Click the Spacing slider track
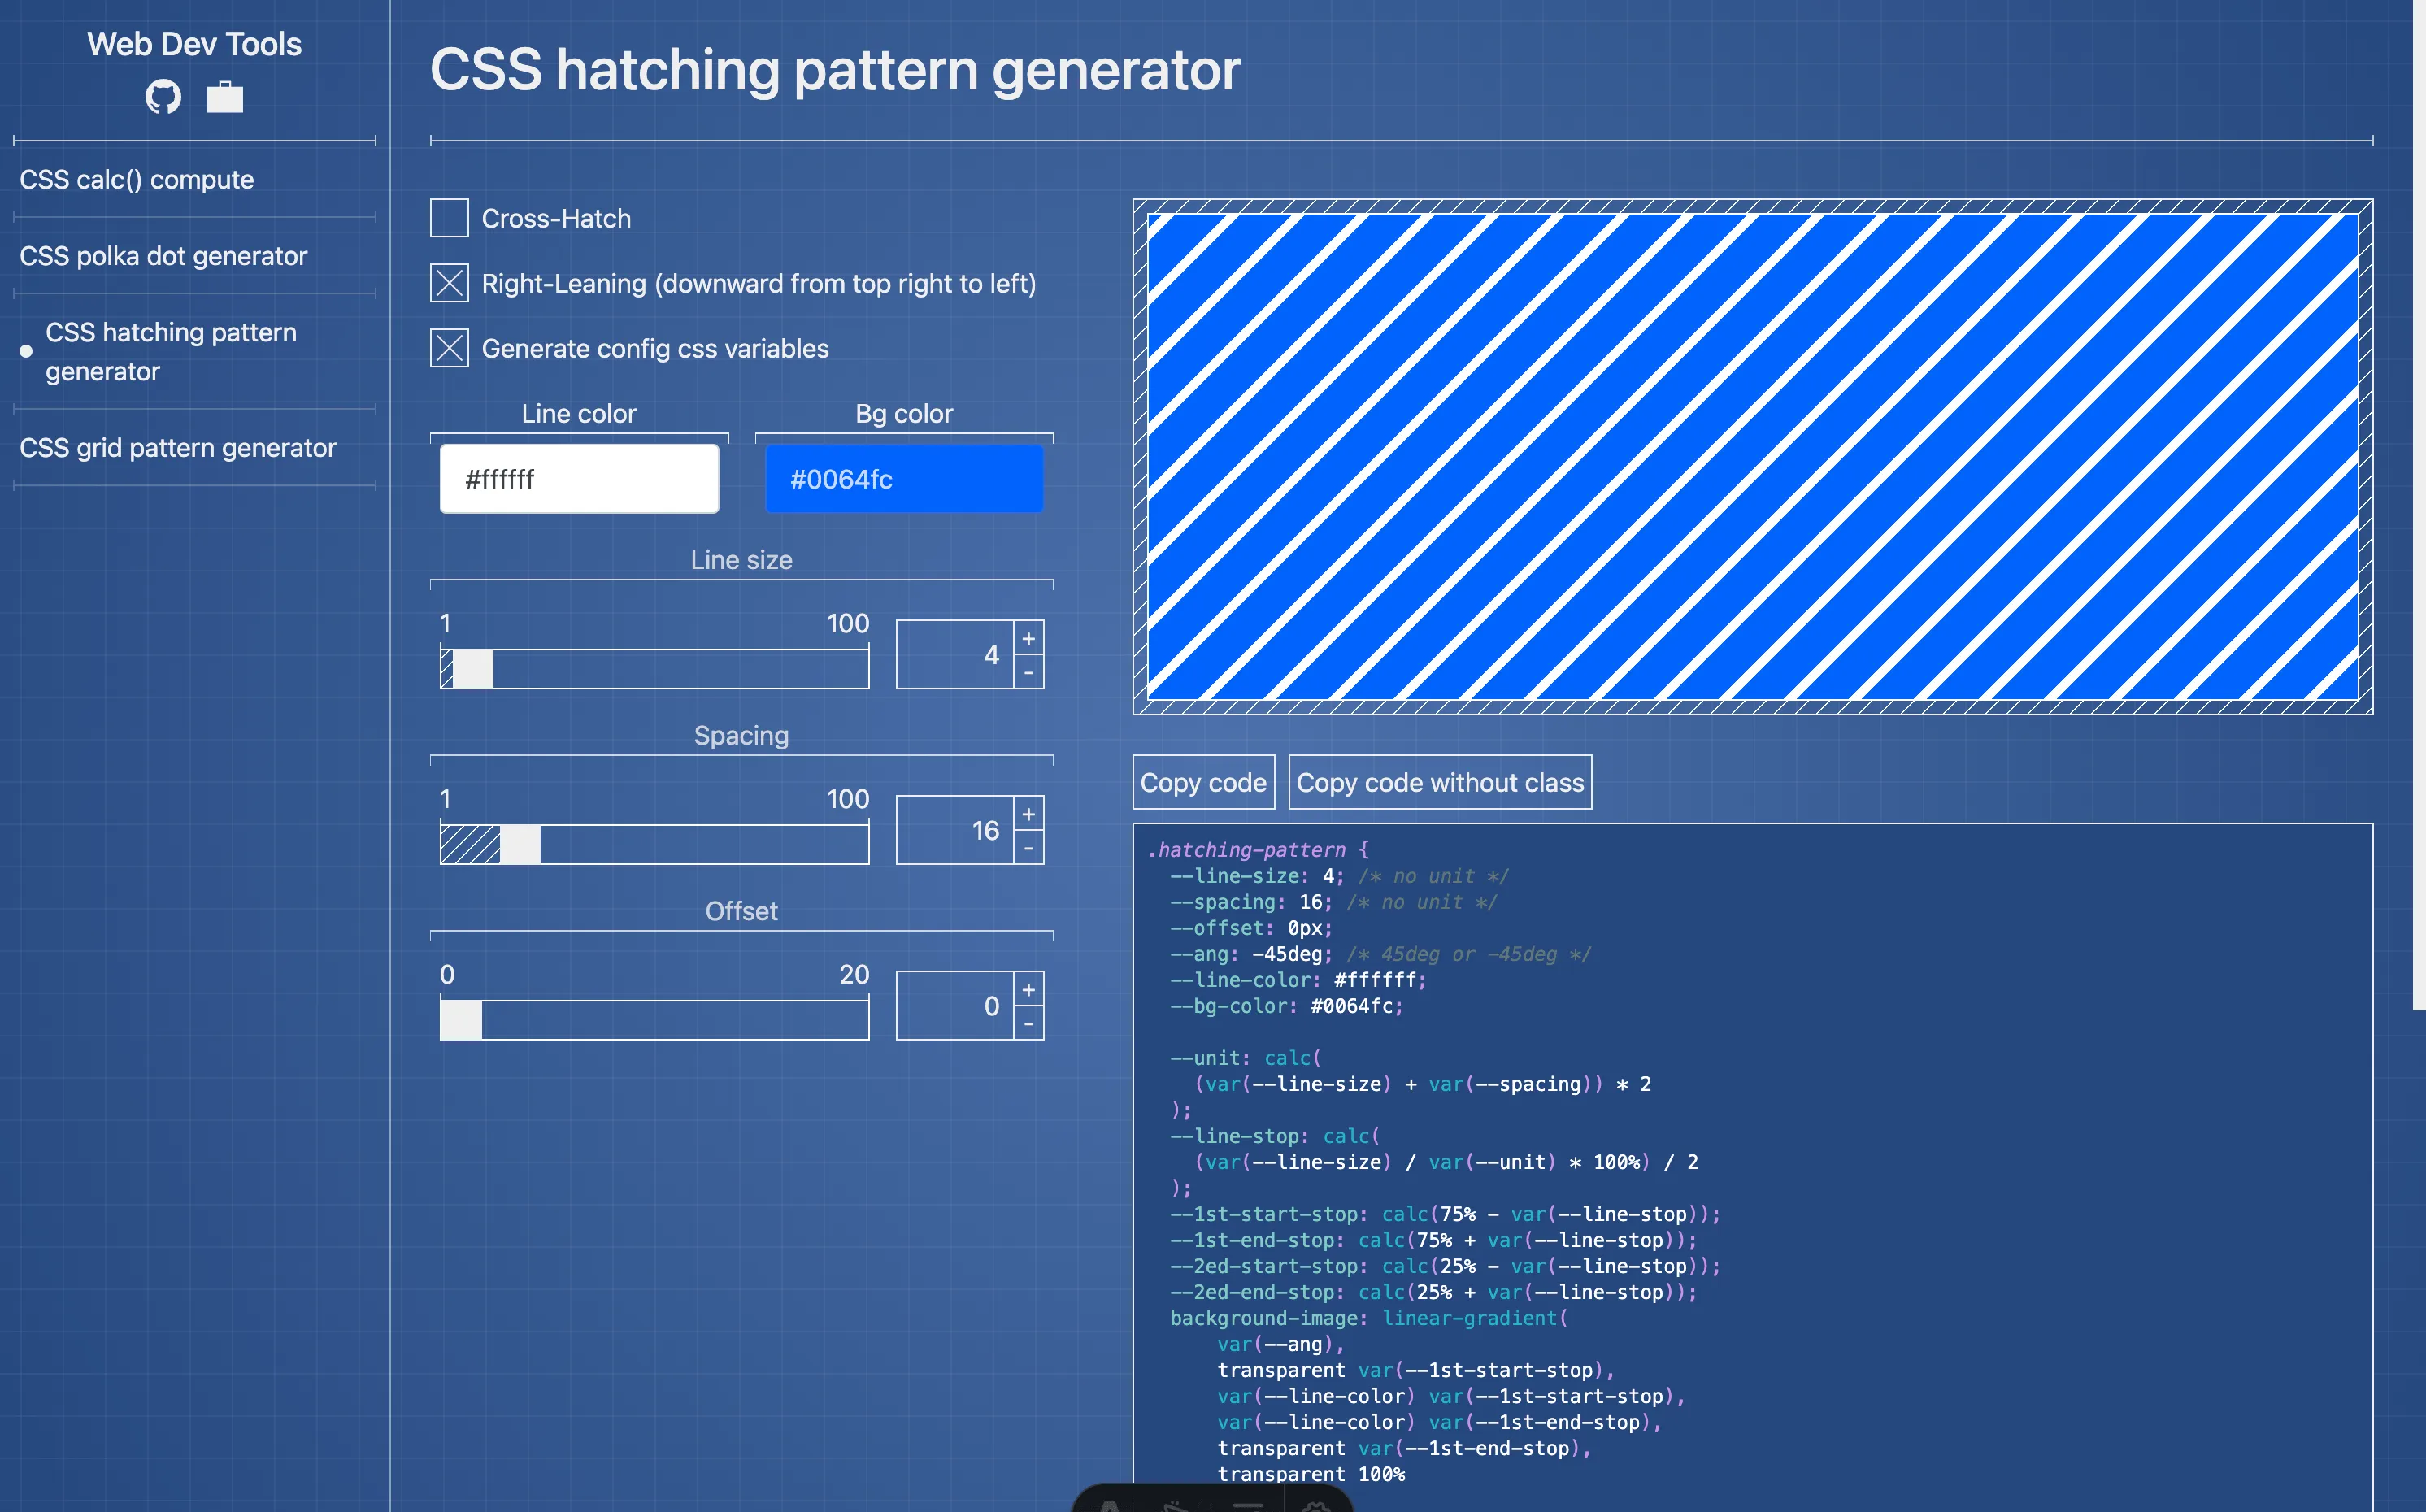Screen dimensions: 2426x1512 654,844
